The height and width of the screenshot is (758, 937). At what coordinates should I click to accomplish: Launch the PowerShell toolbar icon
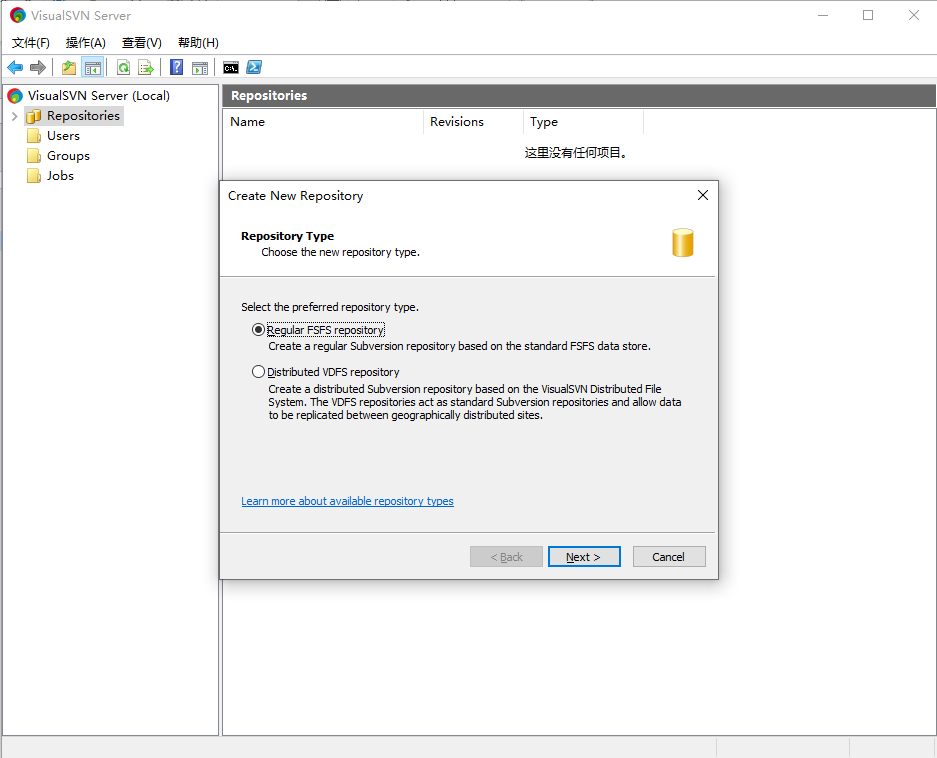254,67
